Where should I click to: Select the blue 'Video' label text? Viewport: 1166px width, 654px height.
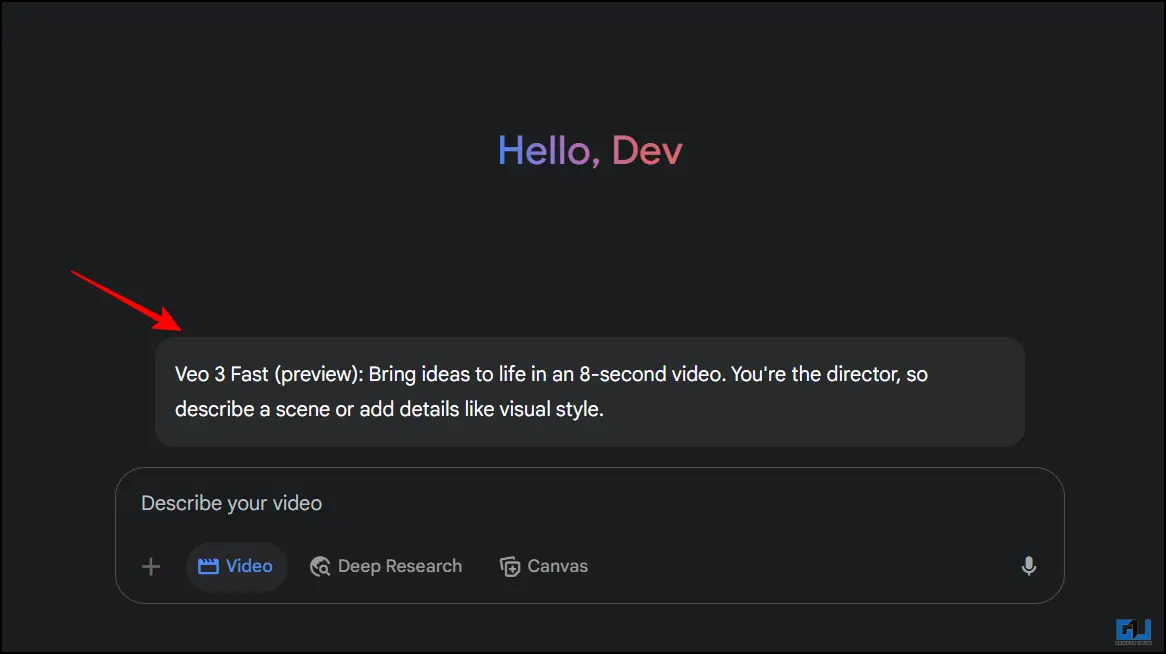[x=249, y=566]
